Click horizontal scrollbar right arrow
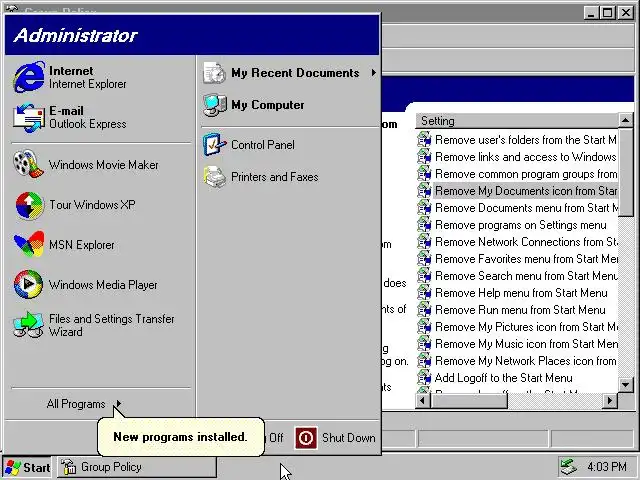Screen dimensions: 640x480 pos(610,401)
